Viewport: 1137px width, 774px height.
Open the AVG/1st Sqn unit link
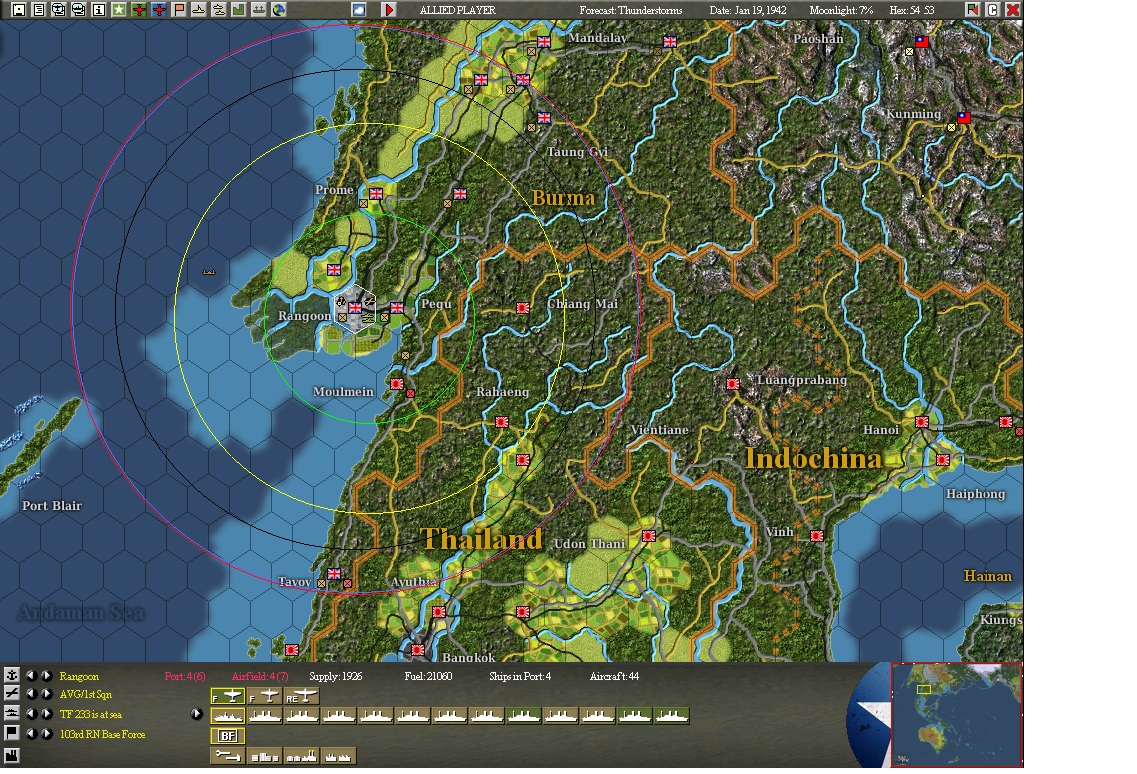pyautogui.click(x=86, y=695)
